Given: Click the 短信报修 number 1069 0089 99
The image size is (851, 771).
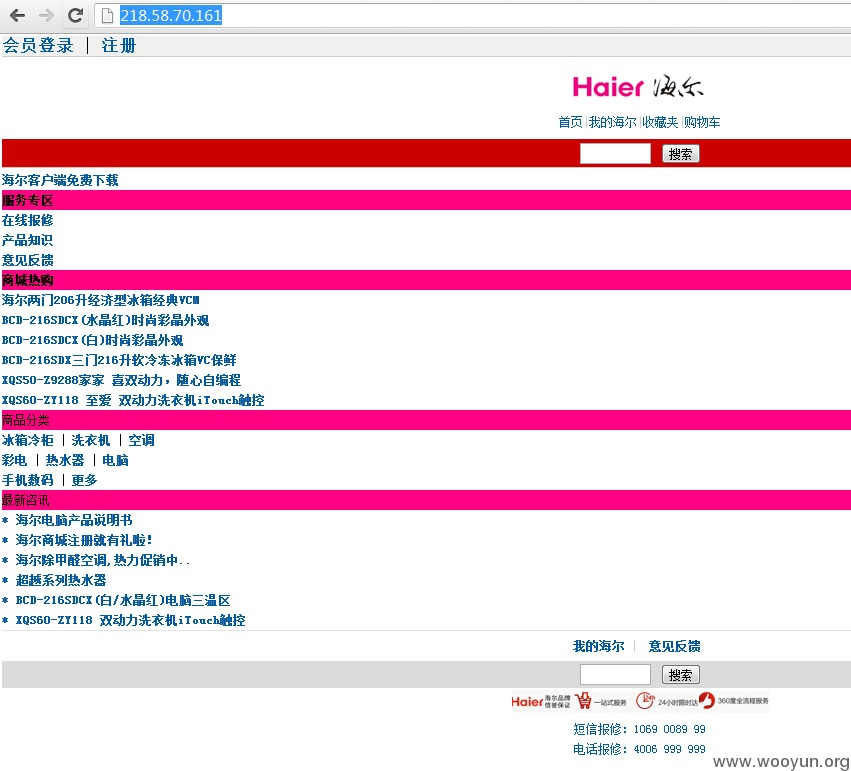Looking at the screenshot, I should pyautogui.click(x=670, y=729).
